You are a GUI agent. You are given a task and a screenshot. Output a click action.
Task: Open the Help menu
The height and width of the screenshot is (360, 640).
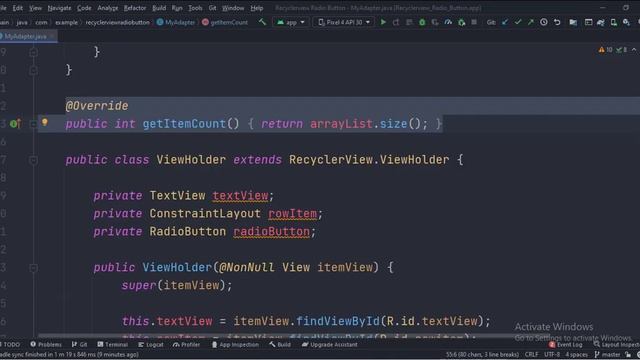point(257,8)
